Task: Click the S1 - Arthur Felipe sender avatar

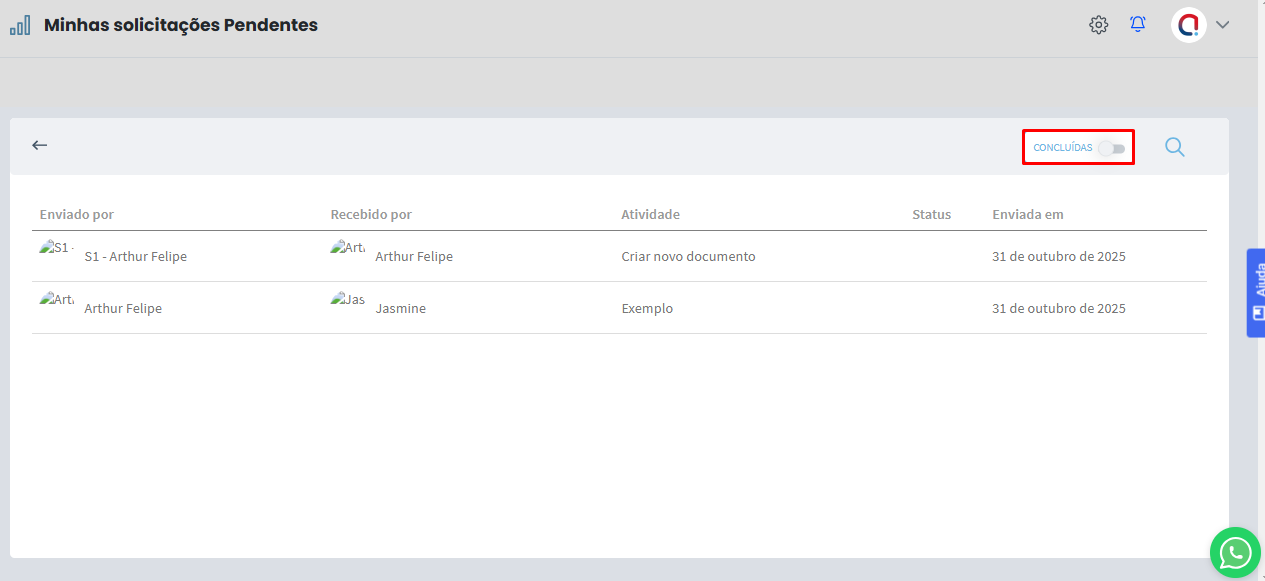Action: pyautogui.click(x=56, y=248)
